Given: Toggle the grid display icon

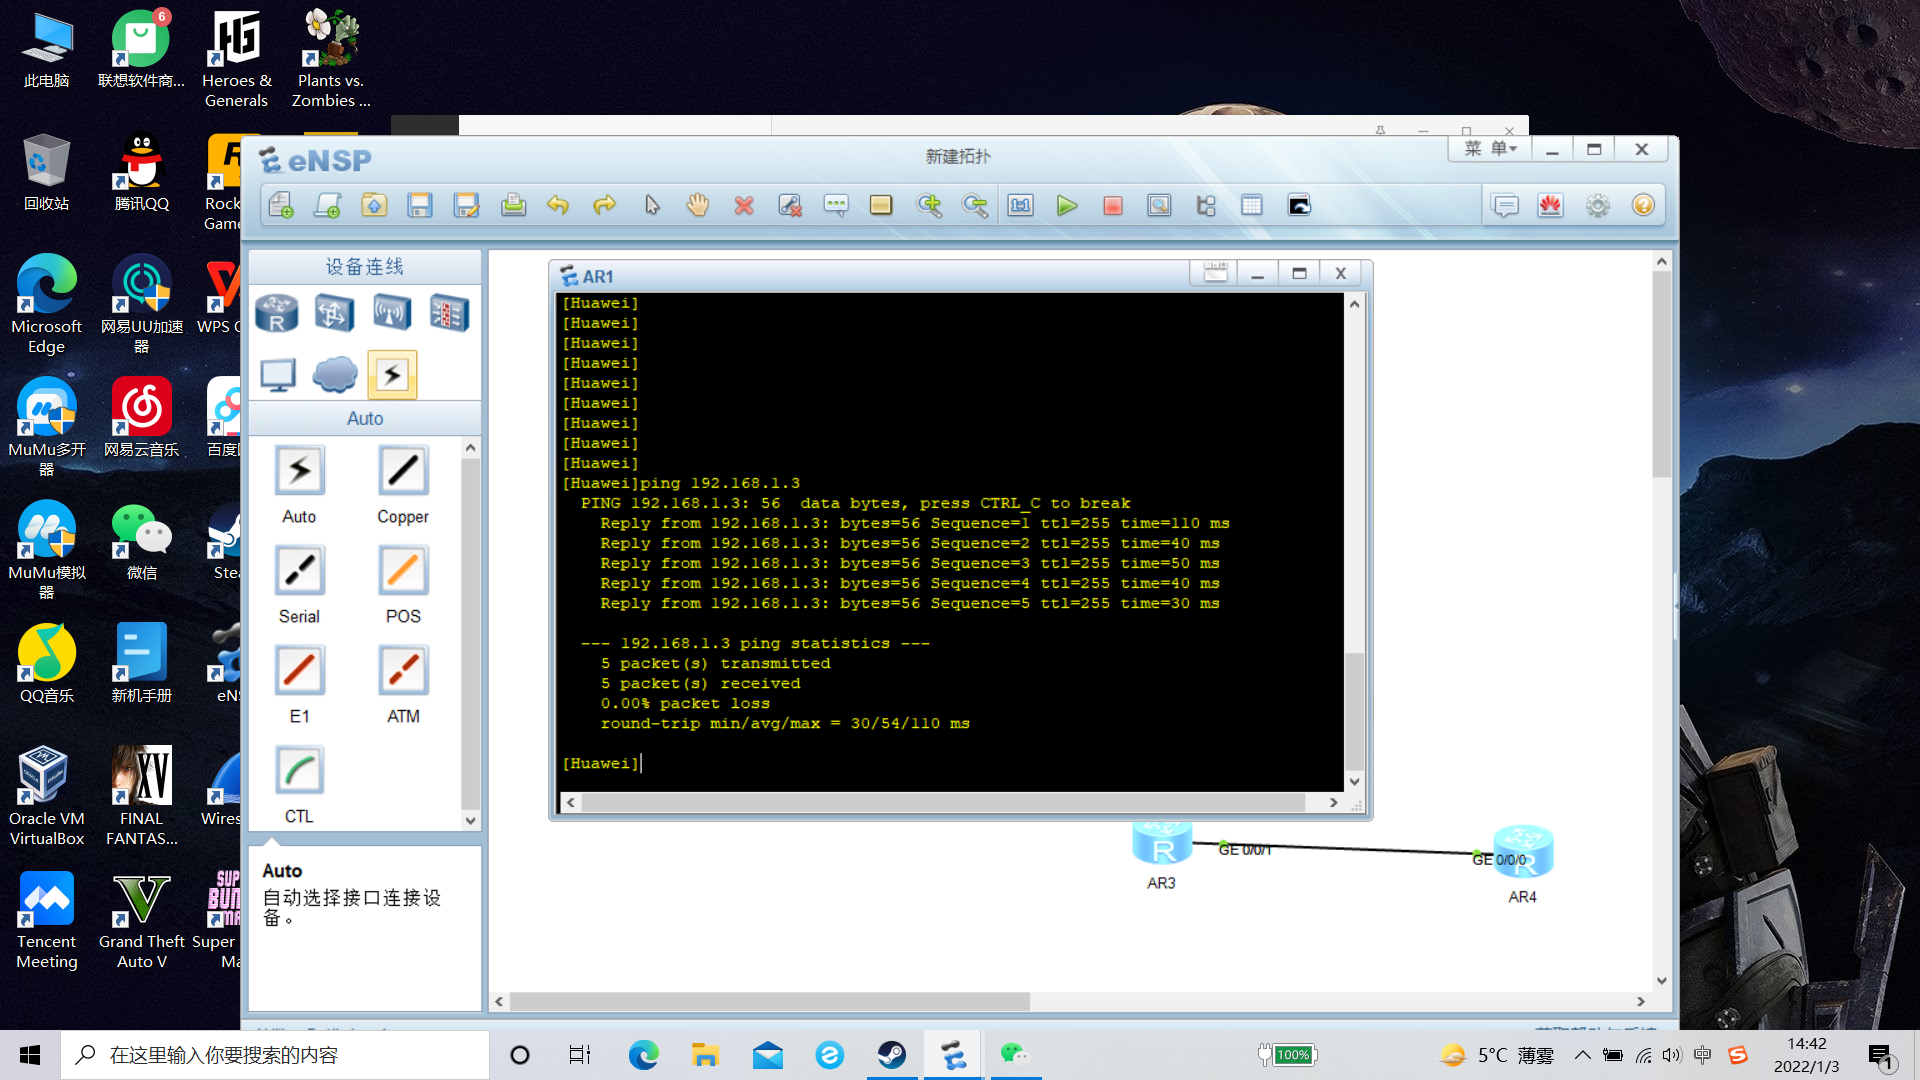Looking at the screenshot, I should pyautogui.click(x=1252, y=206).
